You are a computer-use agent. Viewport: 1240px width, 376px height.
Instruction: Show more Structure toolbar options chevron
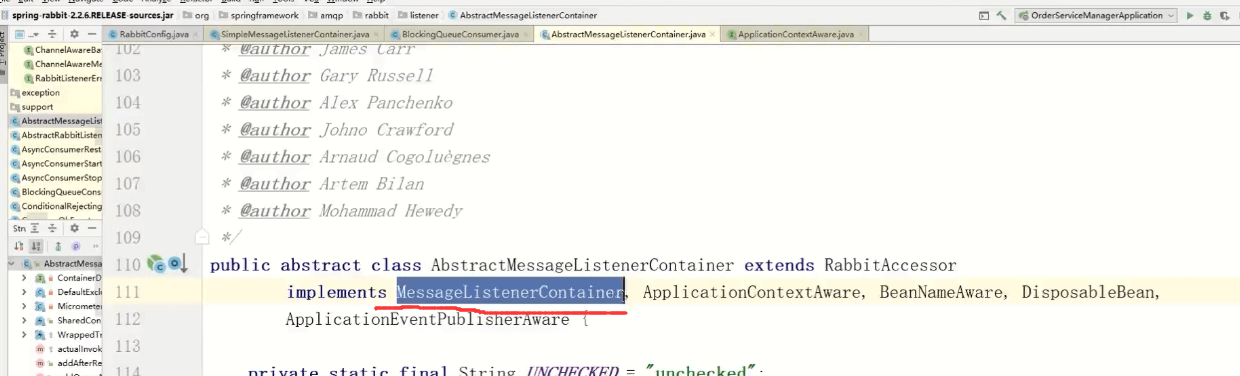[95, 245]
